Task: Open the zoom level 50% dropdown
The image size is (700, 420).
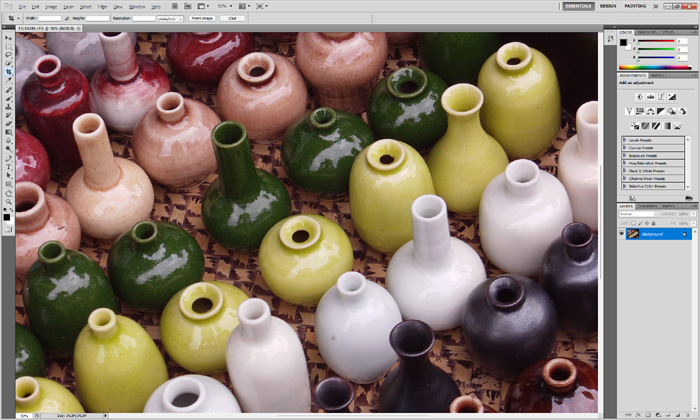Action: (225, 6)
